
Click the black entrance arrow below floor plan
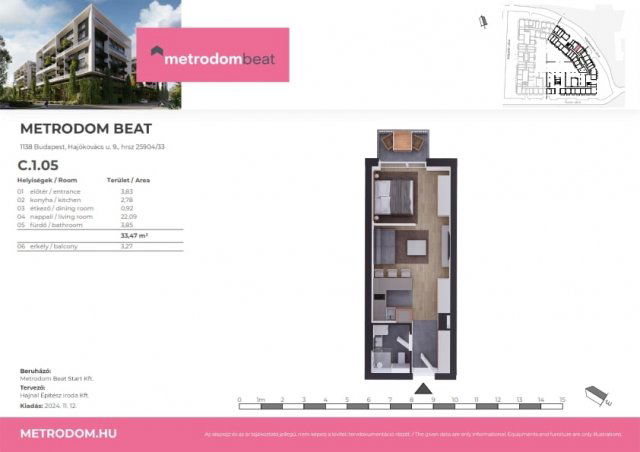(x=421, y=388)
